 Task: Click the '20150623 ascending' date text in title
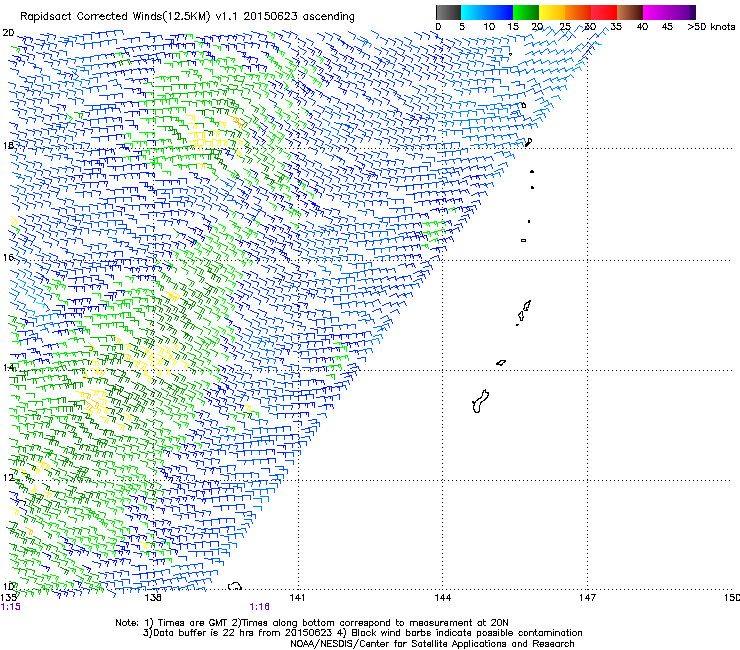tap(299, 17)
